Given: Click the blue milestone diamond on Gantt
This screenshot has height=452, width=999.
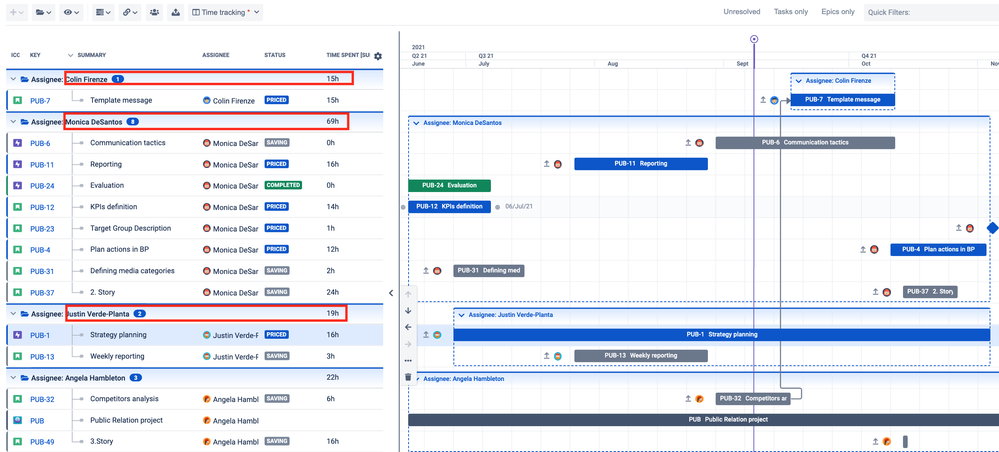Looking at the screenshot, I should [993, 228].
